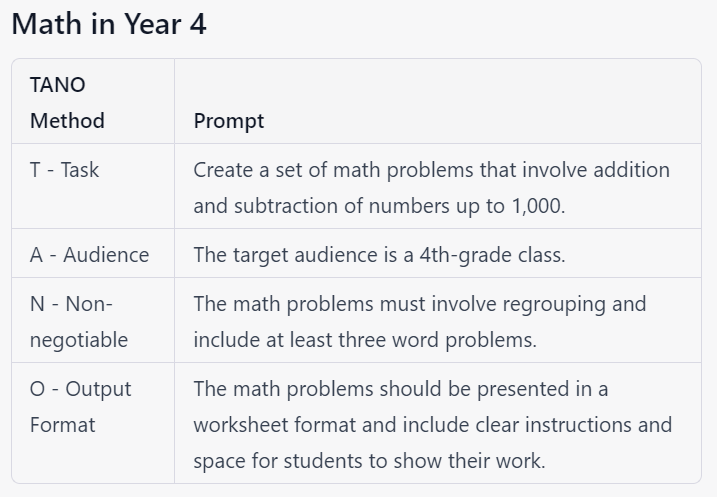The height and width of the screenshot is (497, 717).
Task: Select the "T - Task" cell
Action: pos(65,170)
